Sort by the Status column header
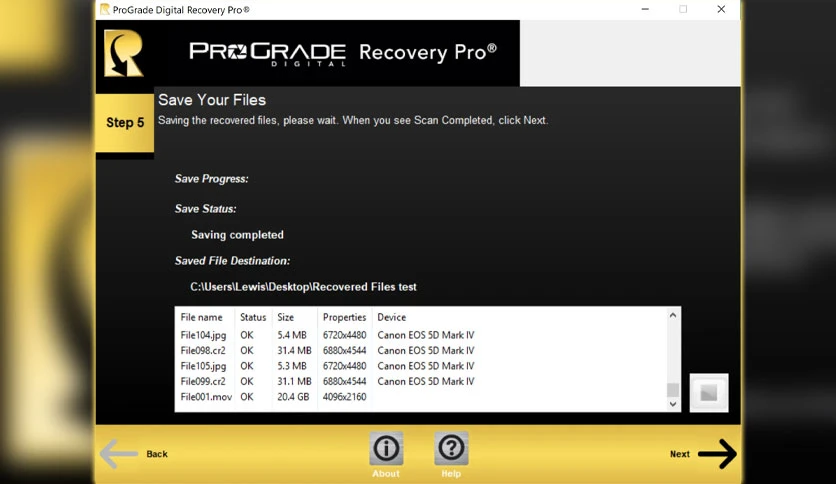Screen dimensions: 836x484 point(253,317)
